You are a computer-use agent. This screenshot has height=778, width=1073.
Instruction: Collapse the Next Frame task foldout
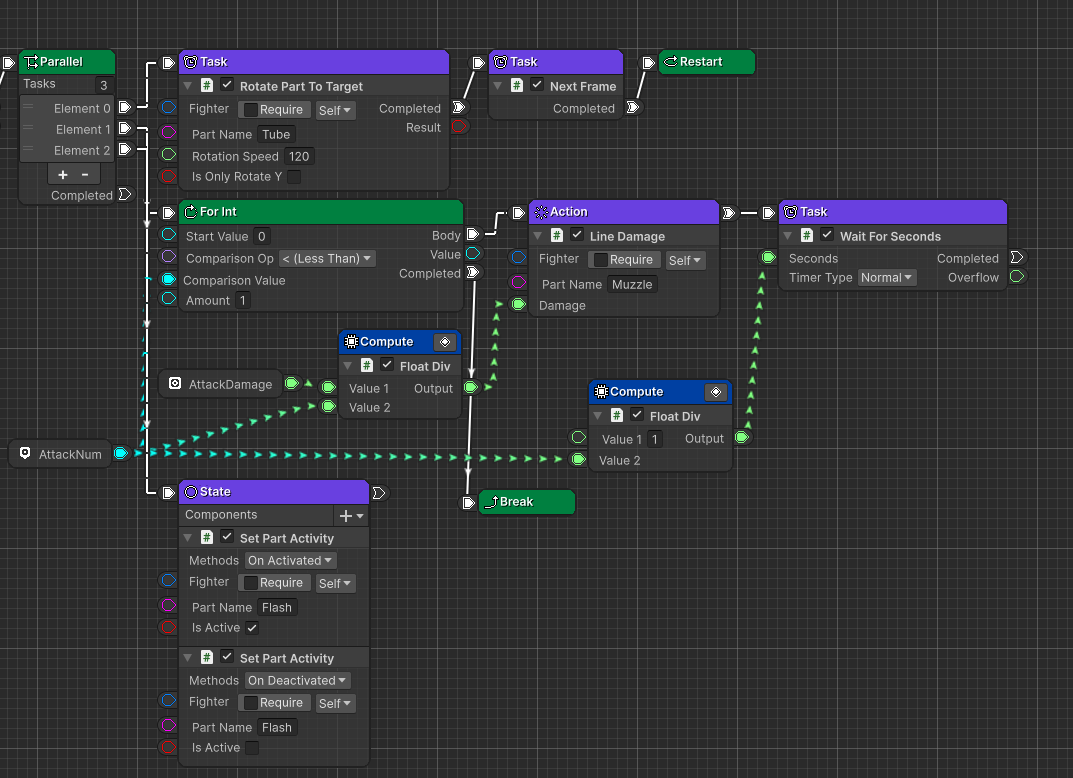point(497,86)
